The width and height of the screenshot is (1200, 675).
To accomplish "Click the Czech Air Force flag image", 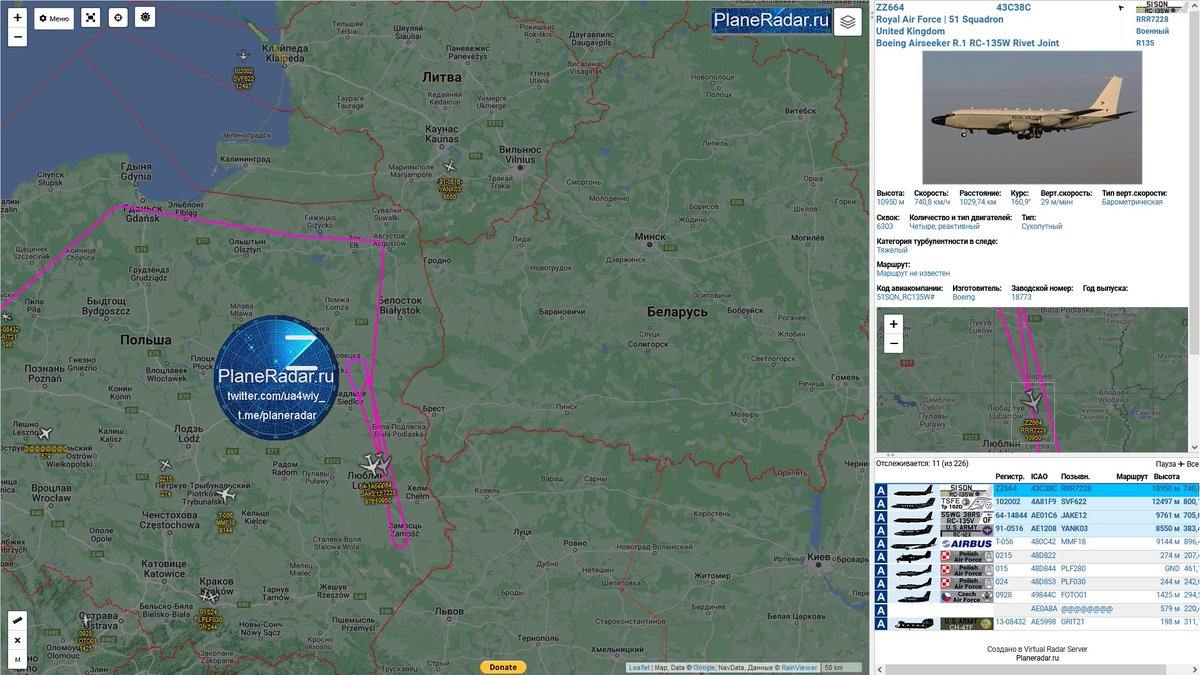I will click(x=966, y=596).
